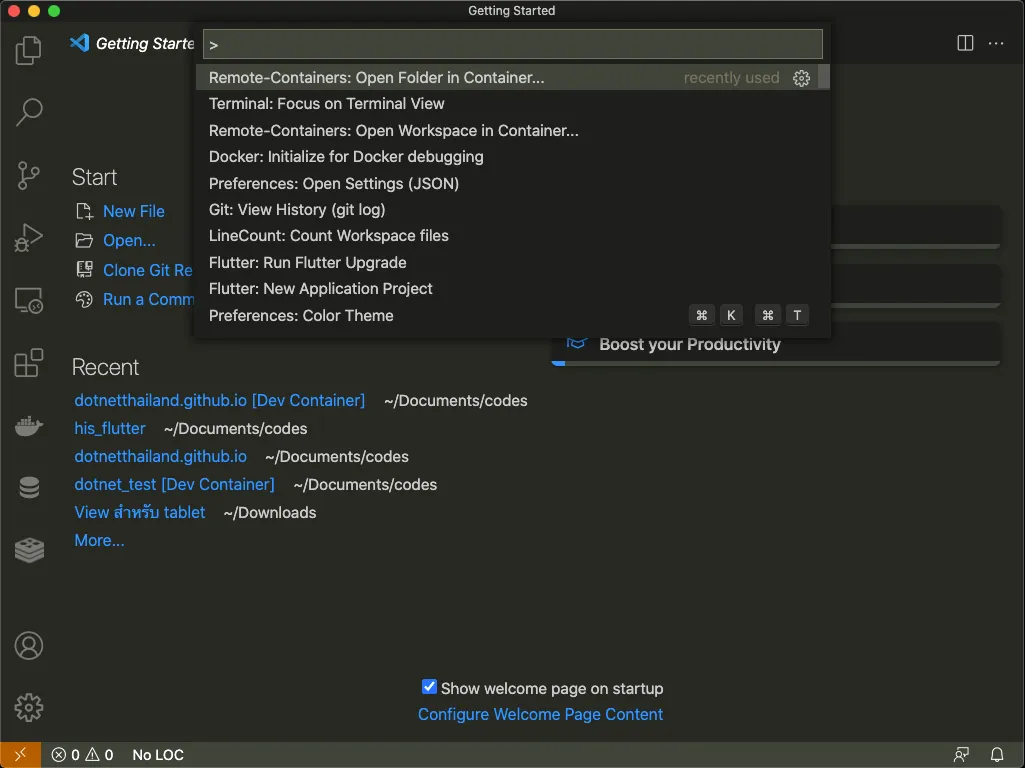The width and height of the screenshot is (1025, 768).
Task: Open the More Actions ellipsis menu
Action: (x=996, y=43)
